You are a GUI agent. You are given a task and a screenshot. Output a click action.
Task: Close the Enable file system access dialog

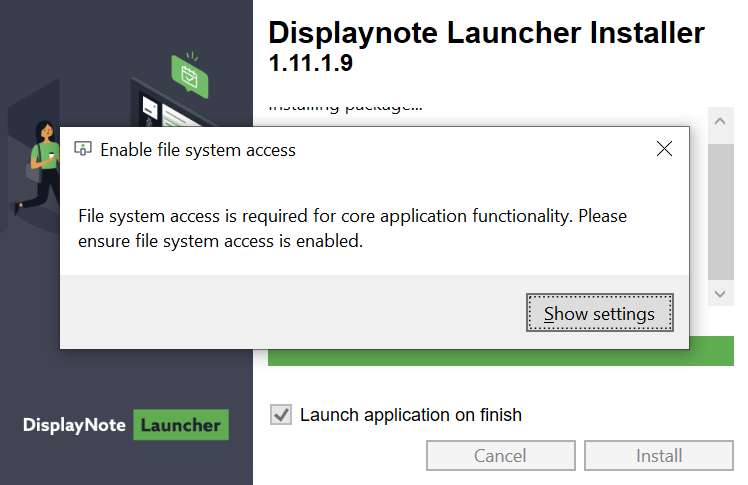coord(664,149)
